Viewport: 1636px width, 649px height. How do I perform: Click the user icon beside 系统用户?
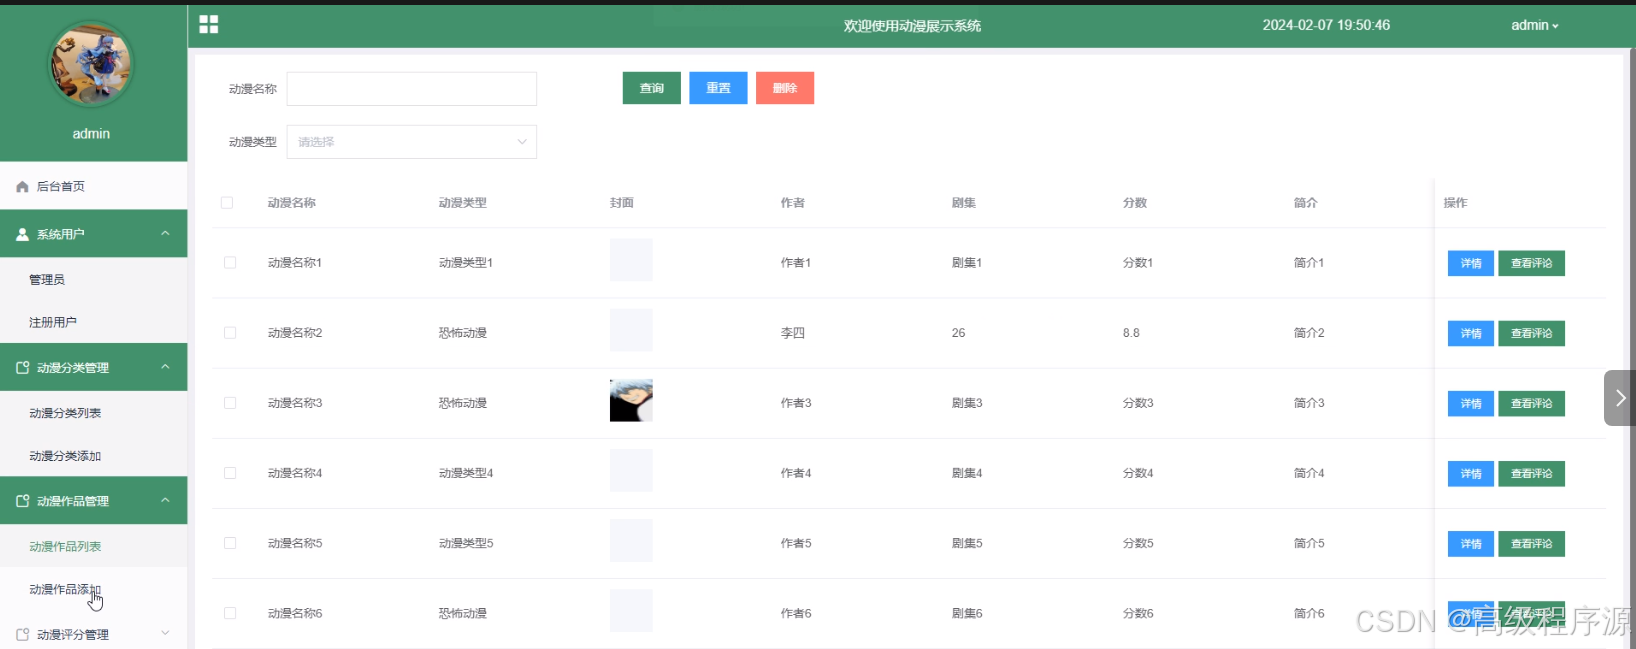[22, 234]
